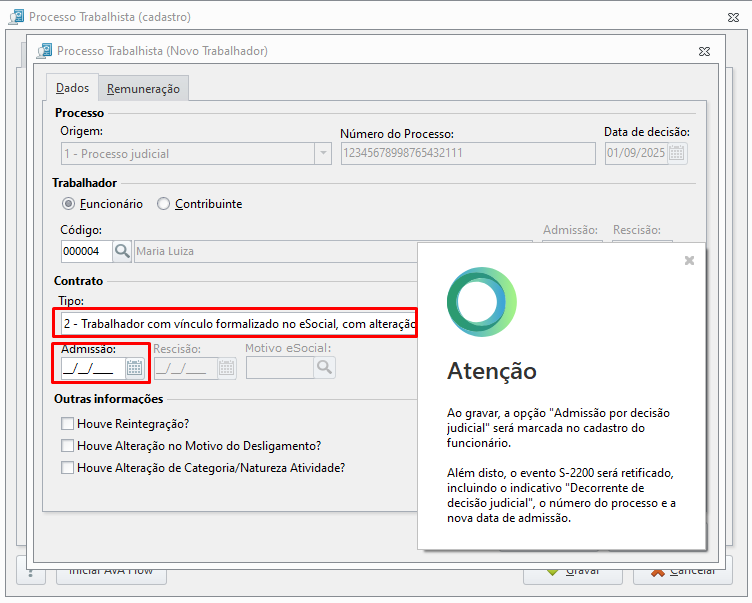Screen dimensions: 752x603
Task: Search worker code with magnifier icon
Action: click(x=122, y=251)
